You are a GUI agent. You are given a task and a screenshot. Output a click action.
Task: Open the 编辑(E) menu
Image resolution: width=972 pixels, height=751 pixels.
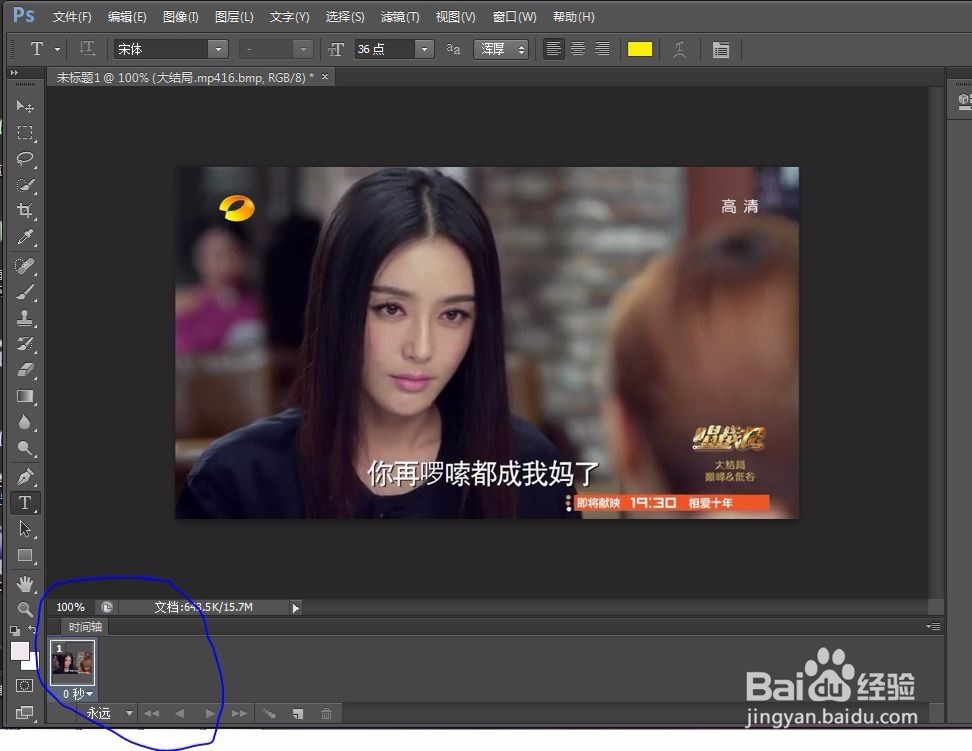pos(127,17)
